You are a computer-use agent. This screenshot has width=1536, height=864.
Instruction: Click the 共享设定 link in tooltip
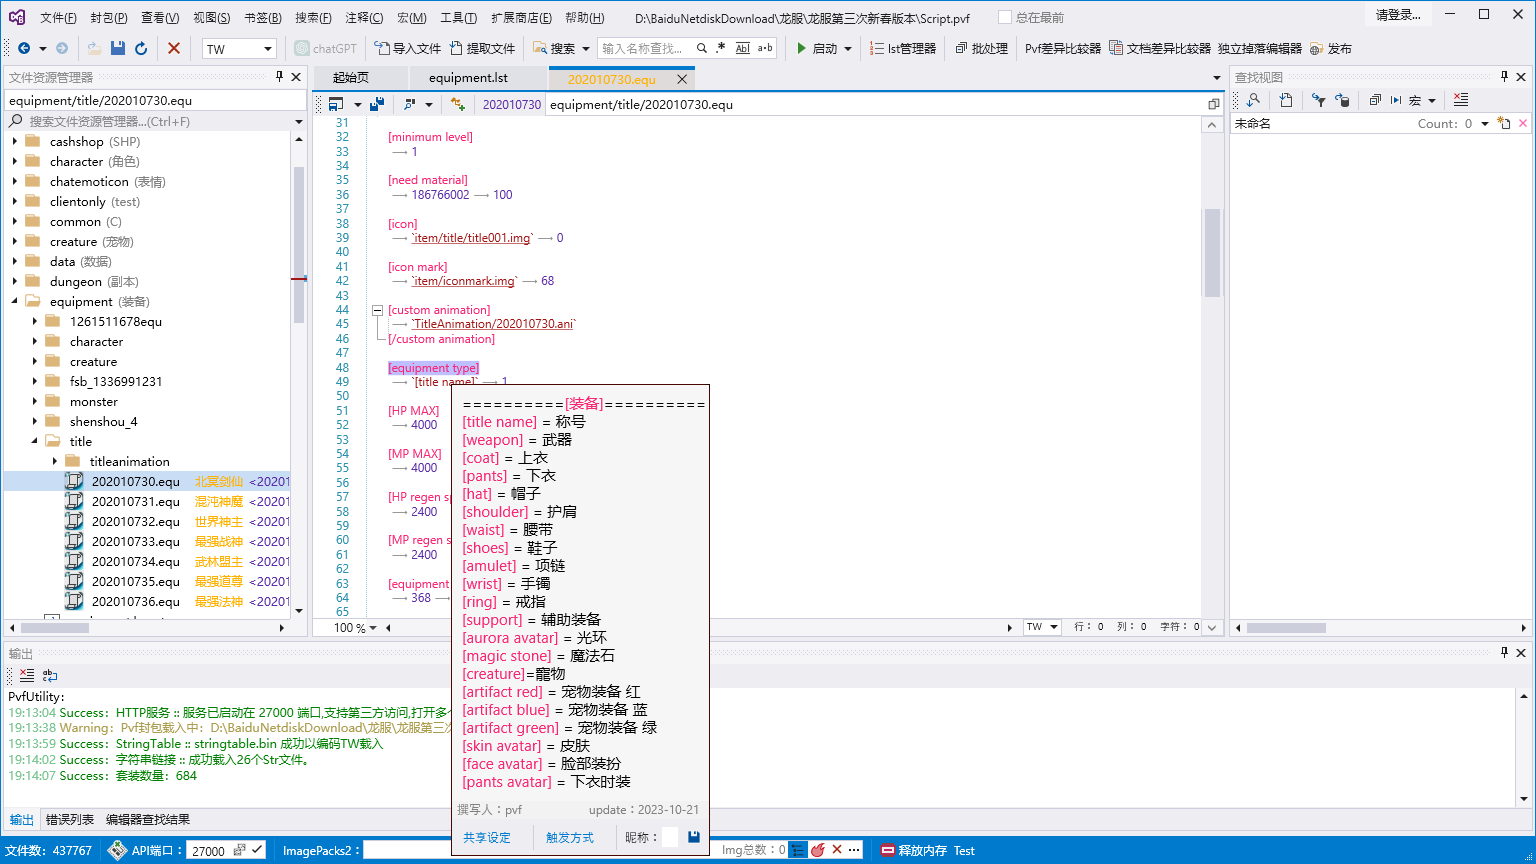(486, 838)
